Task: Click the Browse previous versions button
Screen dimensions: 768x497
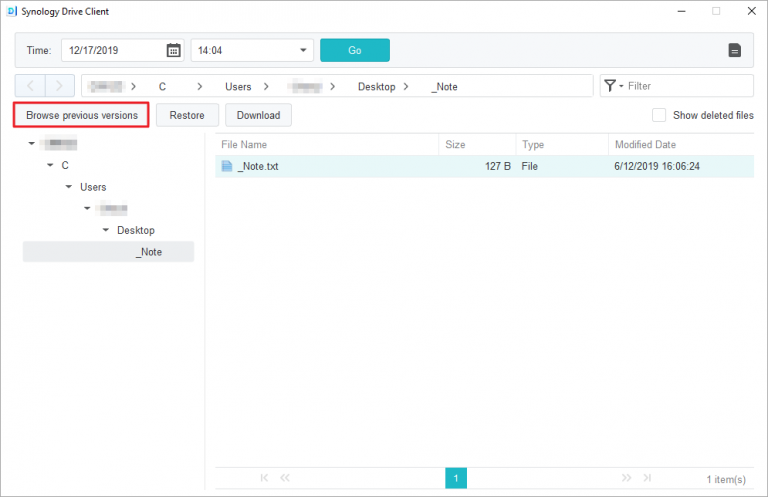Action: pos(82,115)
